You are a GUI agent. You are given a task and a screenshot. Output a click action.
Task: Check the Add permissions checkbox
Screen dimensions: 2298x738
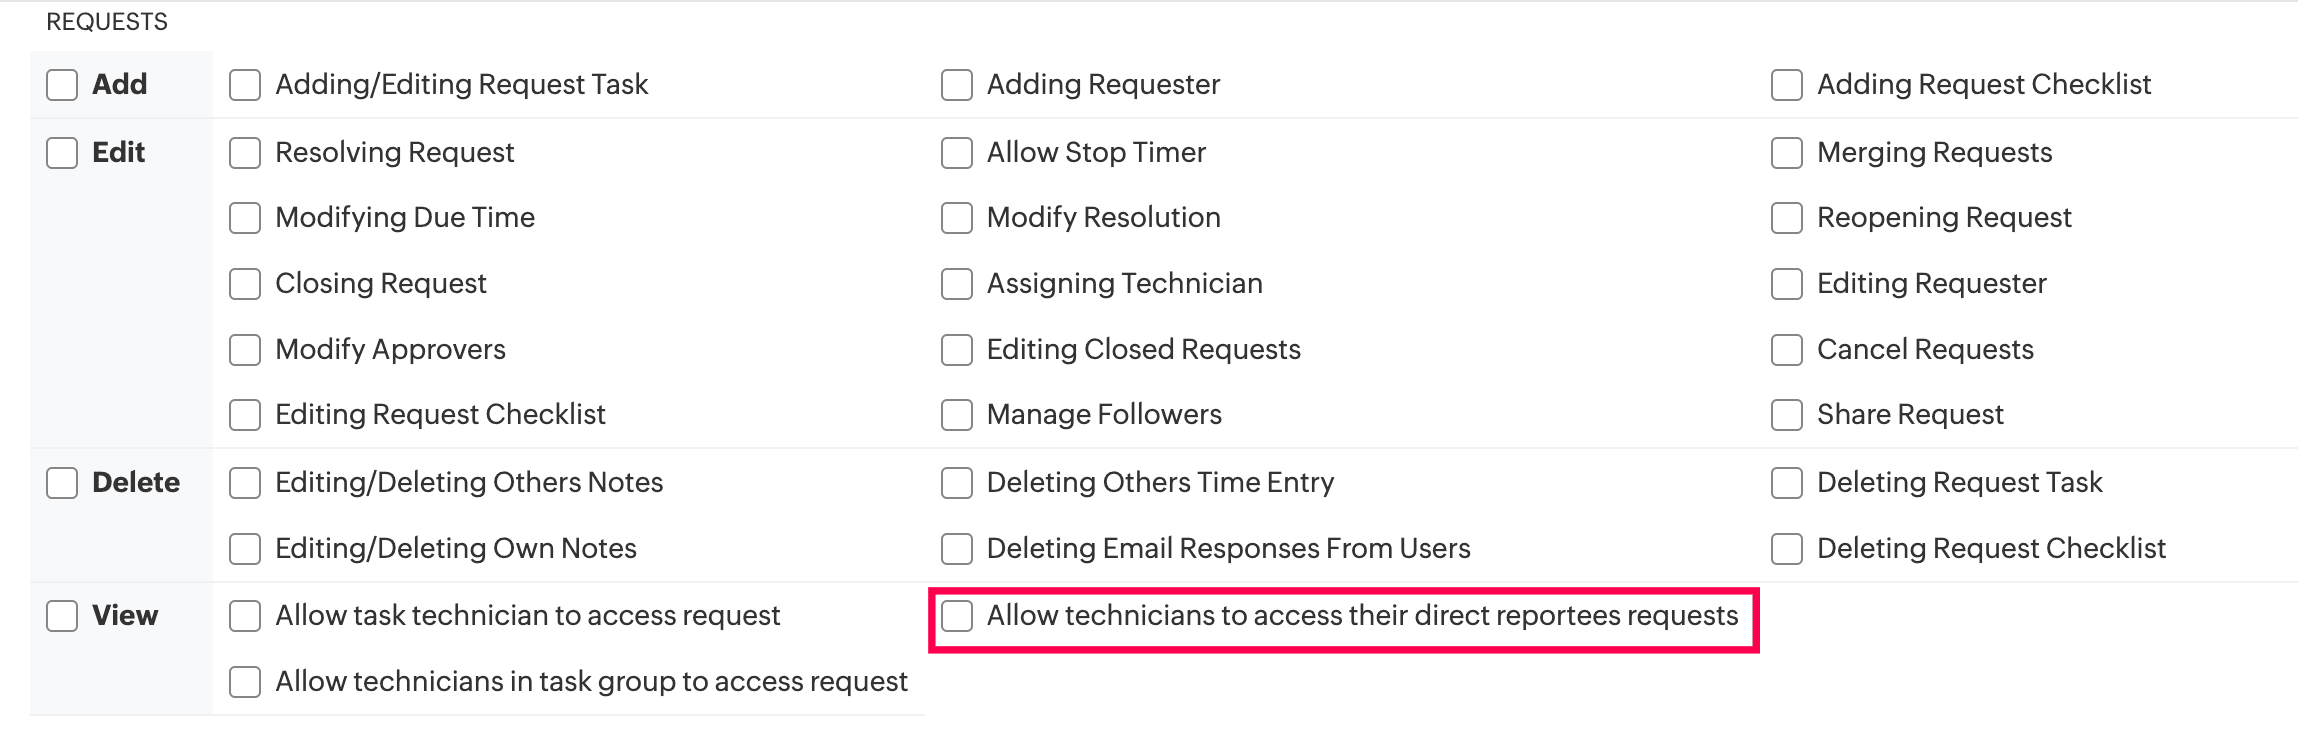[62, 85]
